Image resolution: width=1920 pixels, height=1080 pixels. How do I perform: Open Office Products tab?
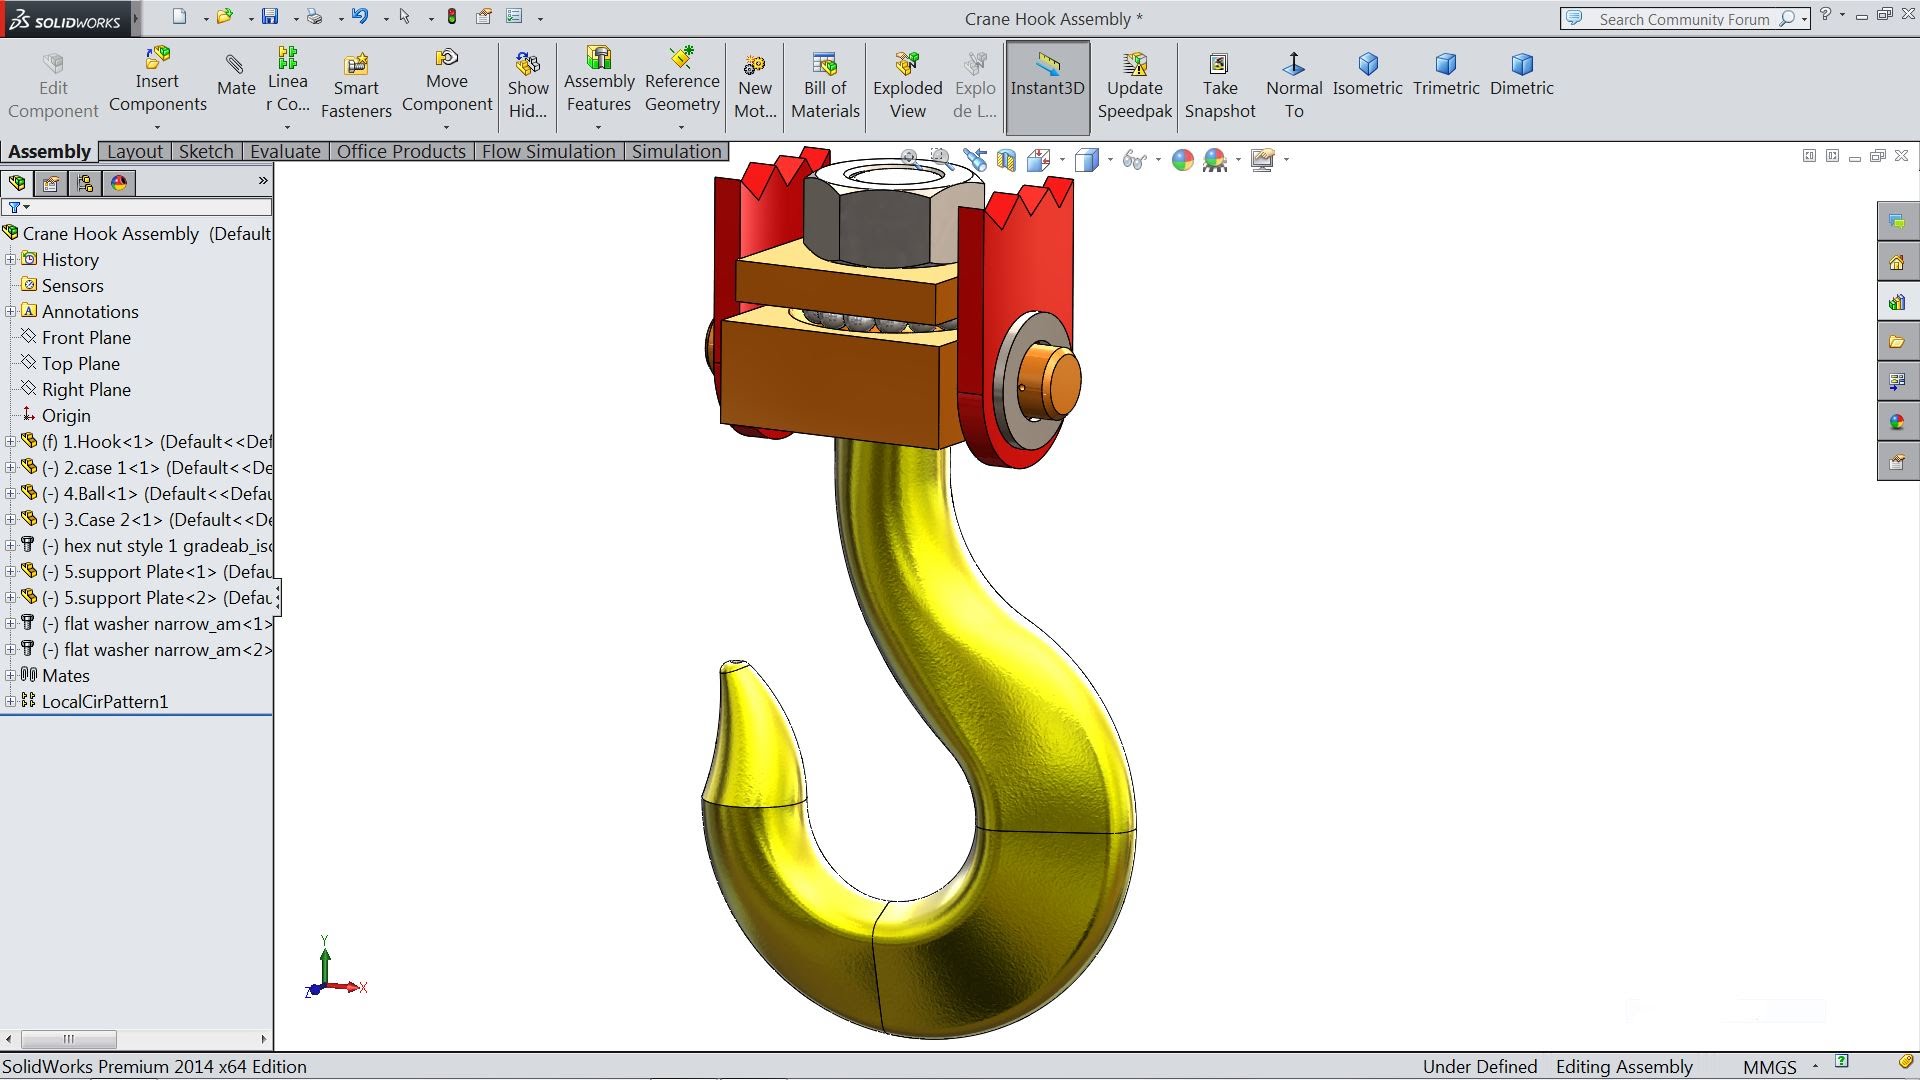401,151
